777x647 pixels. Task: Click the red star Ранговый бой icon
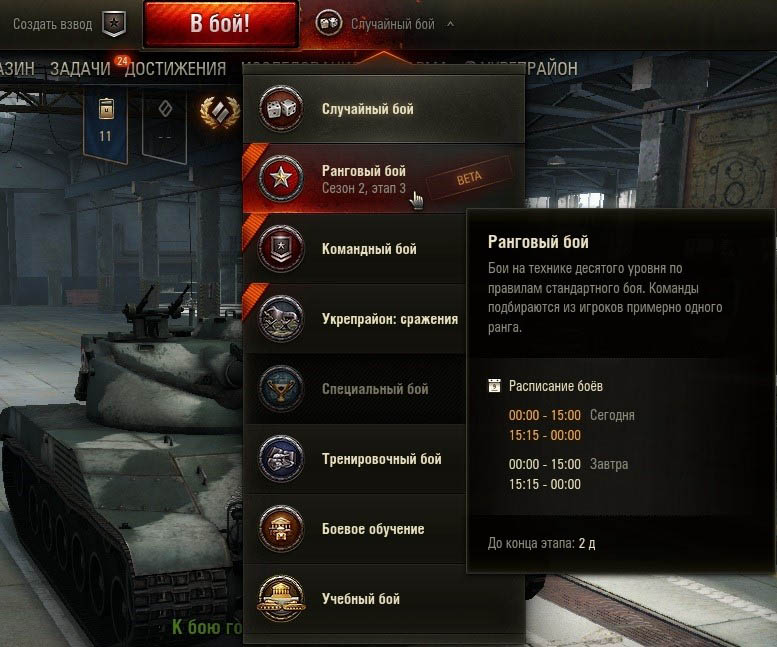pos(281,178)
